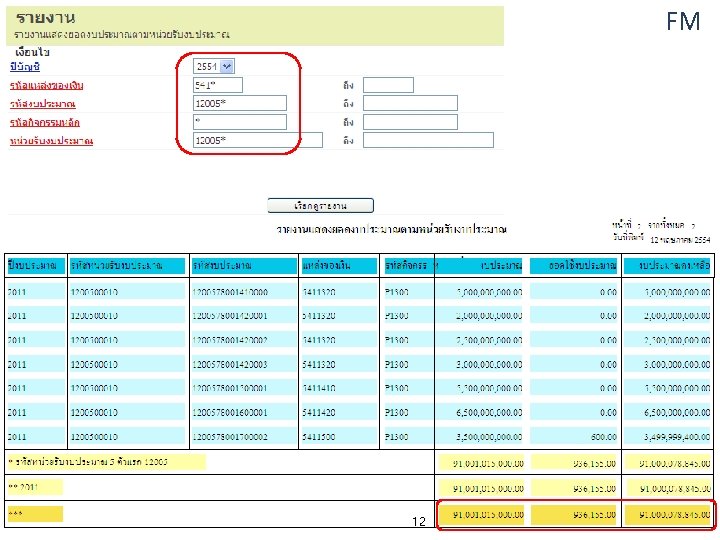Click the รหัสแหล่งของเงิน field containing 541*
720x540 pixels.
[x=218, y=85]
